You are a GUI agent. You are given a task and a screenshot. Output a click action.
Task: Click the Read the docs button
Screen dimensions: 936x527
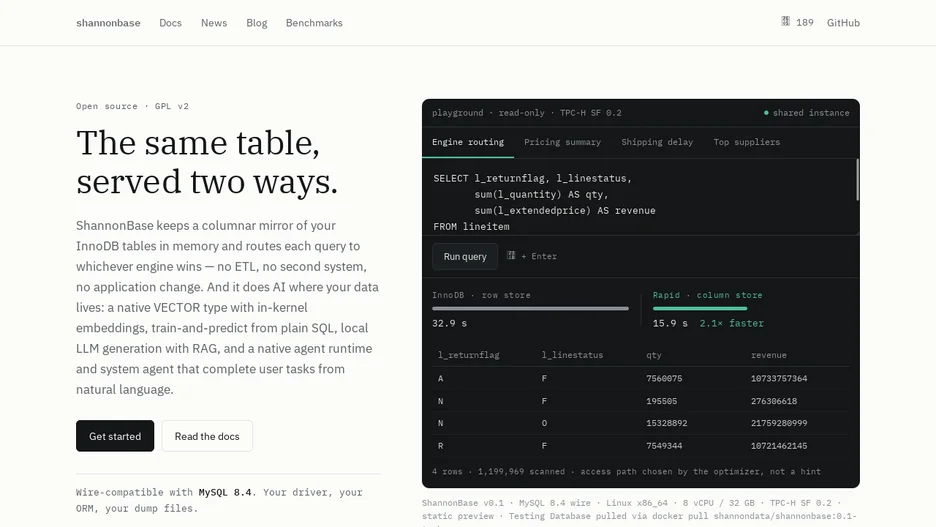tap(207, 436)
